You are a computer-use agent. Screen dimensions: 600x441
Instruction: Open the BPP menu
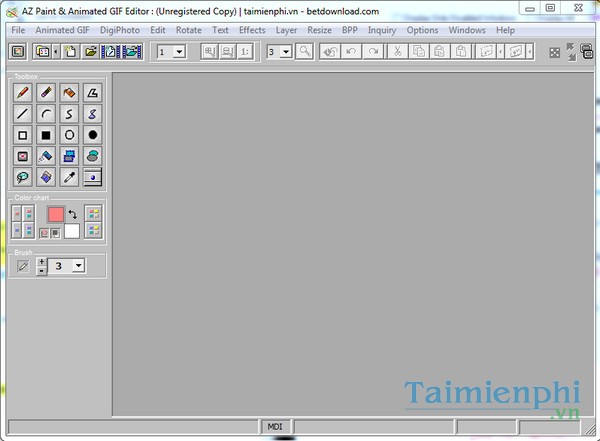350,30
